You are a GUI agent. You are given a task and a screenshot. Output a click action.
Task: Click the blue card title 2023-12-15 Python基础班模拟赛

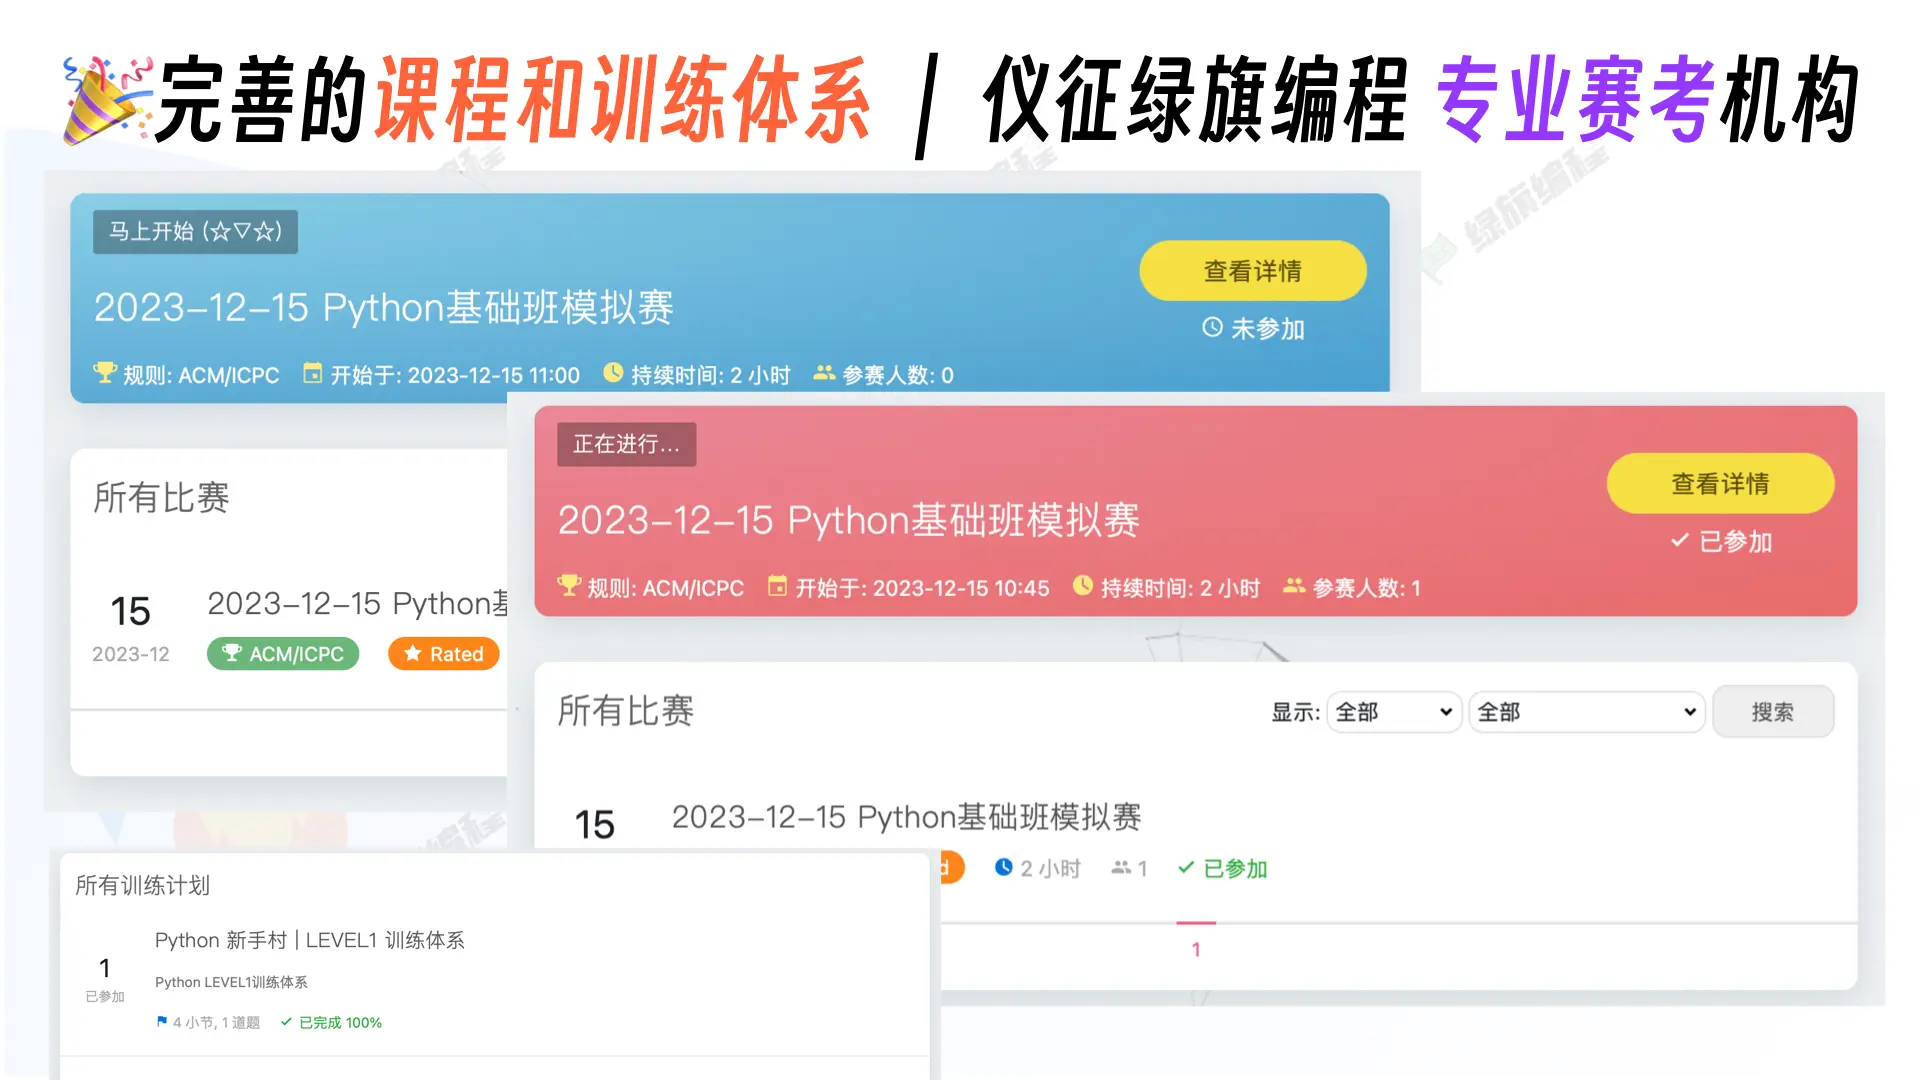pyautogui.click(x=383, y=308)
